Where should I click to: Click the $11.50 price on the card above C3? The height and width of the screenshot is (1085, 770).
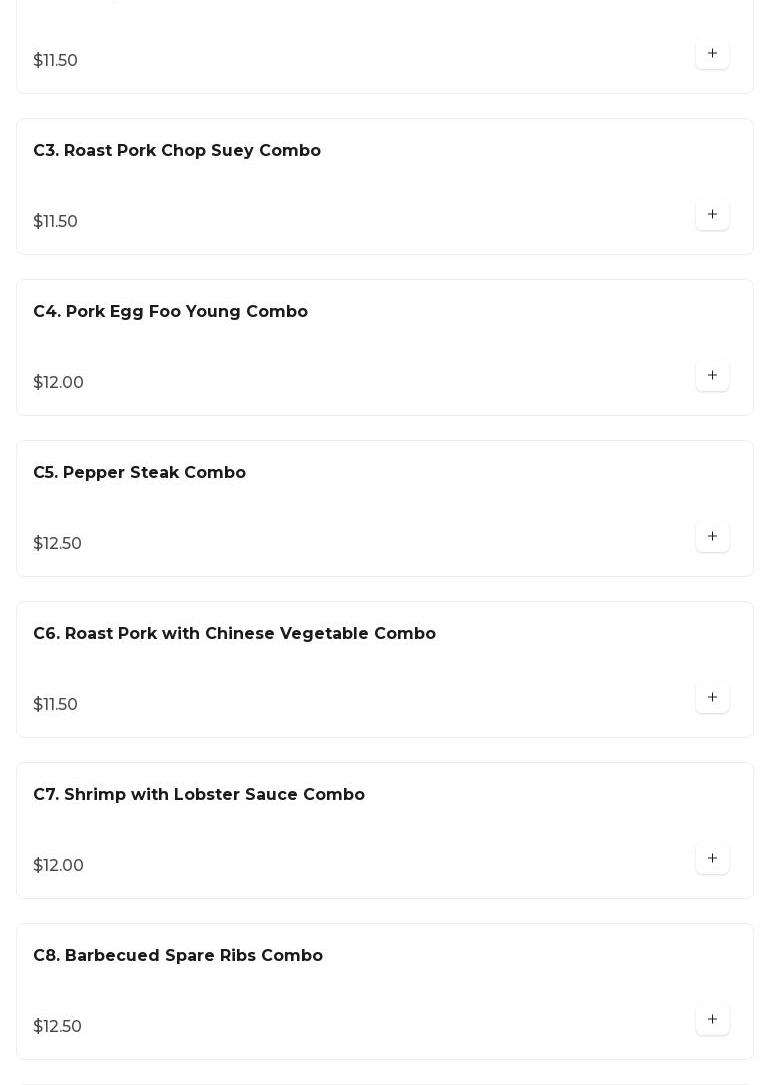click(56, 61)
